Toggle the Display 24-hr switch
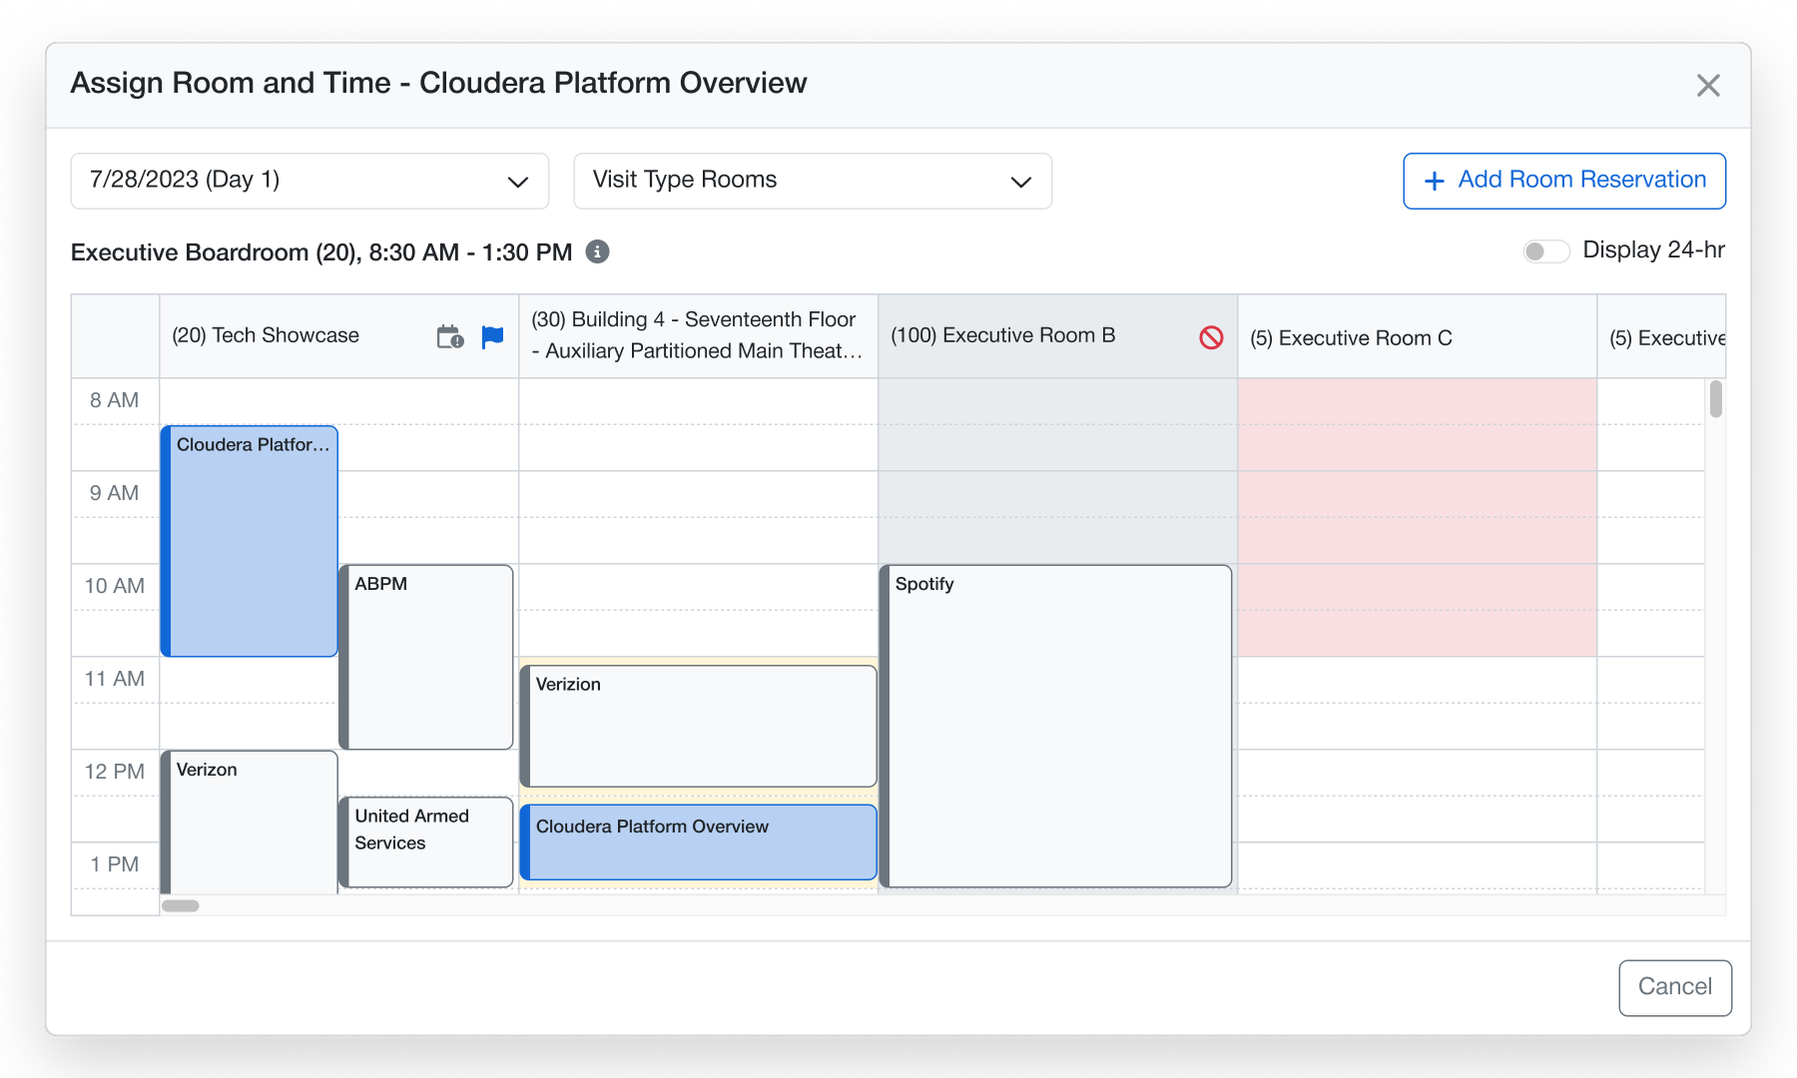Screen dimensions: 1797x1078 tap(1546, 251)
